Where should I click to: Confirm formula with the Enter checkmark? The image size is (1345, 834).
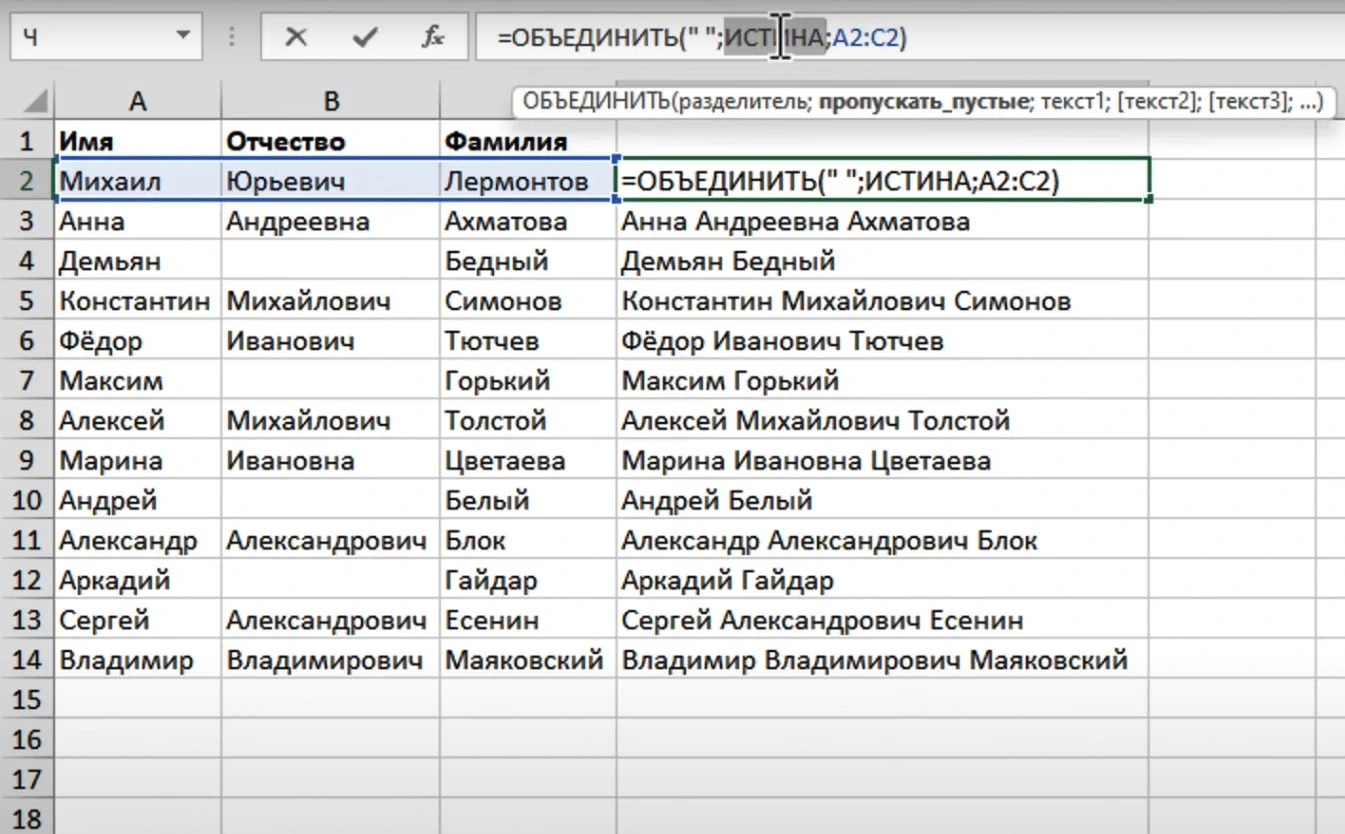click(364, 38)
